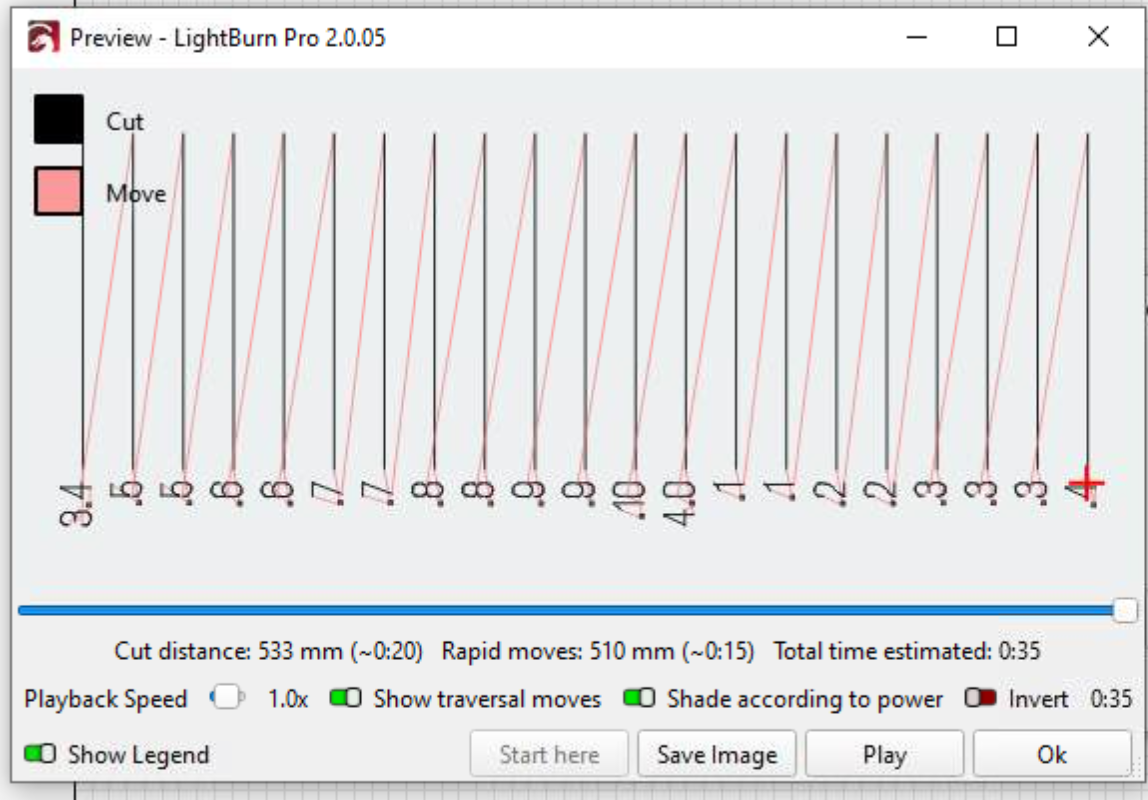
Task: Toggle Show traversal moves off
Action: [346, 699]
